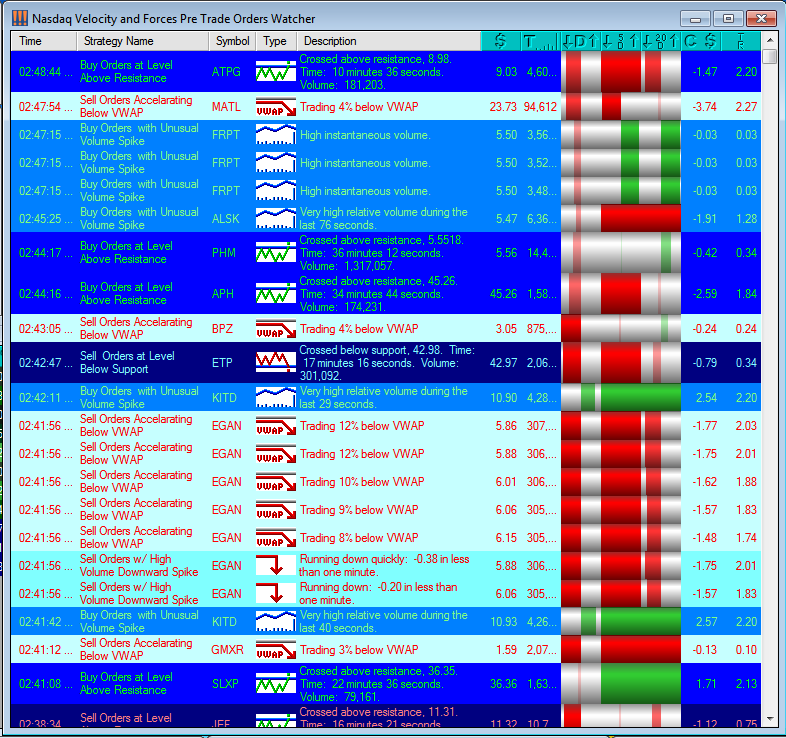Click down-arrow icon for Running down -0.20 row

pos(276,594)
